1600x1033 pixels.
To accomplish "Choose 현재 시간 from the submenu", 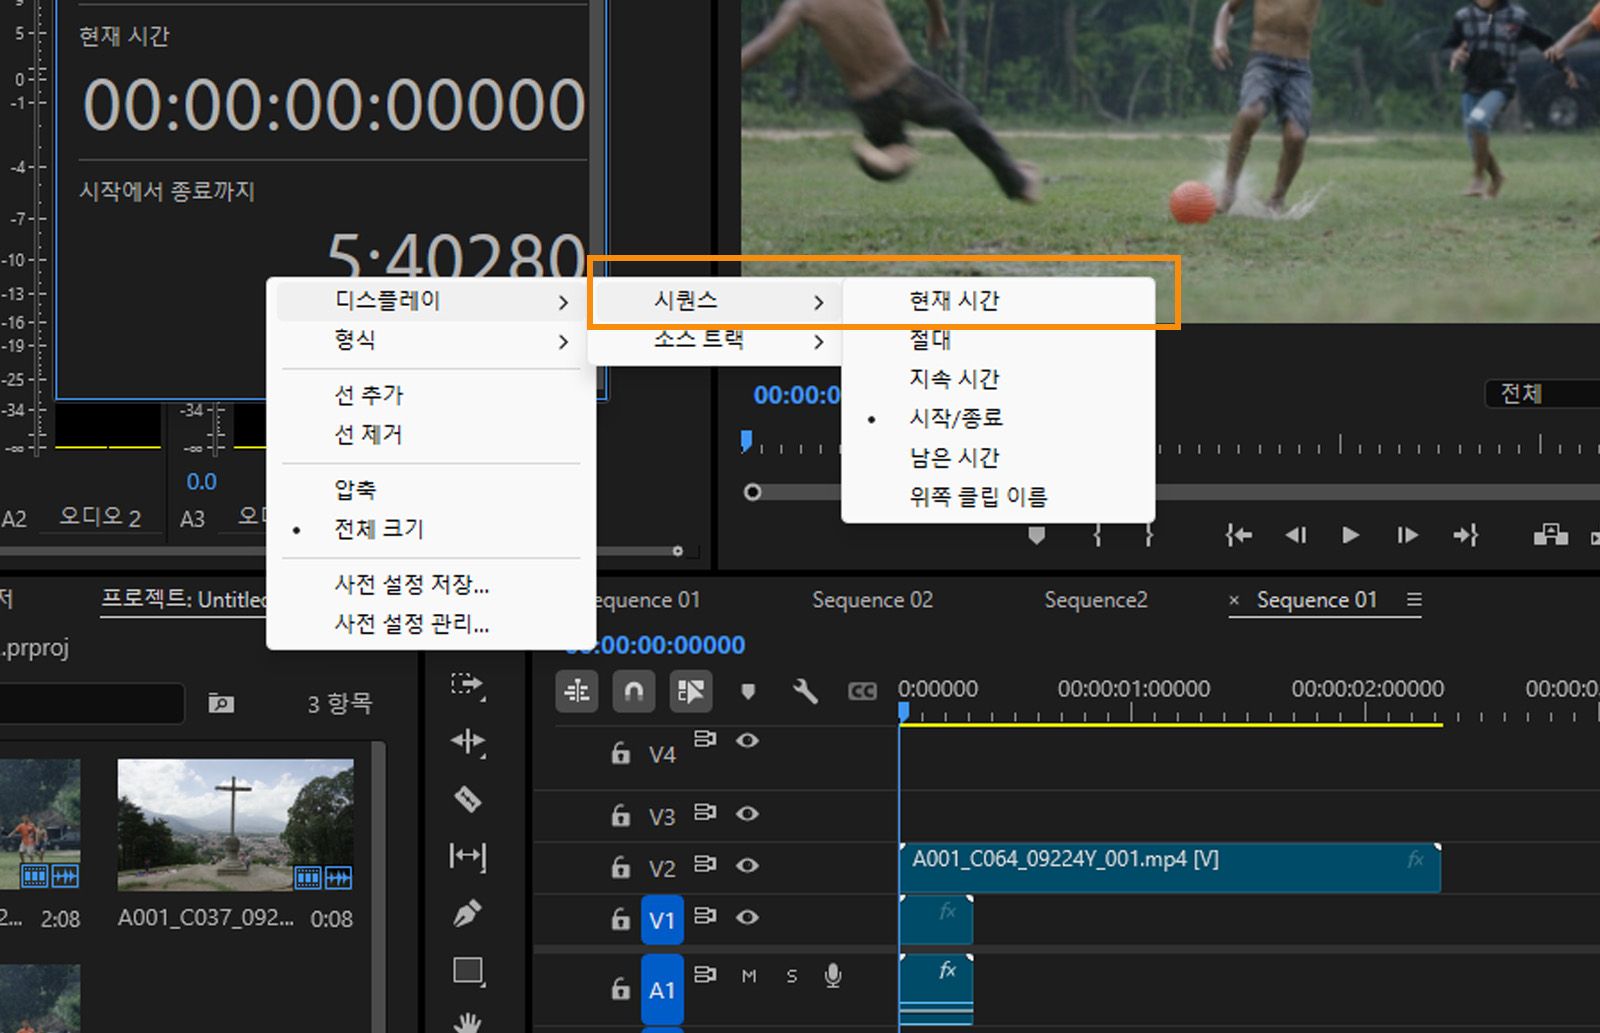I will tap(998, 301).
